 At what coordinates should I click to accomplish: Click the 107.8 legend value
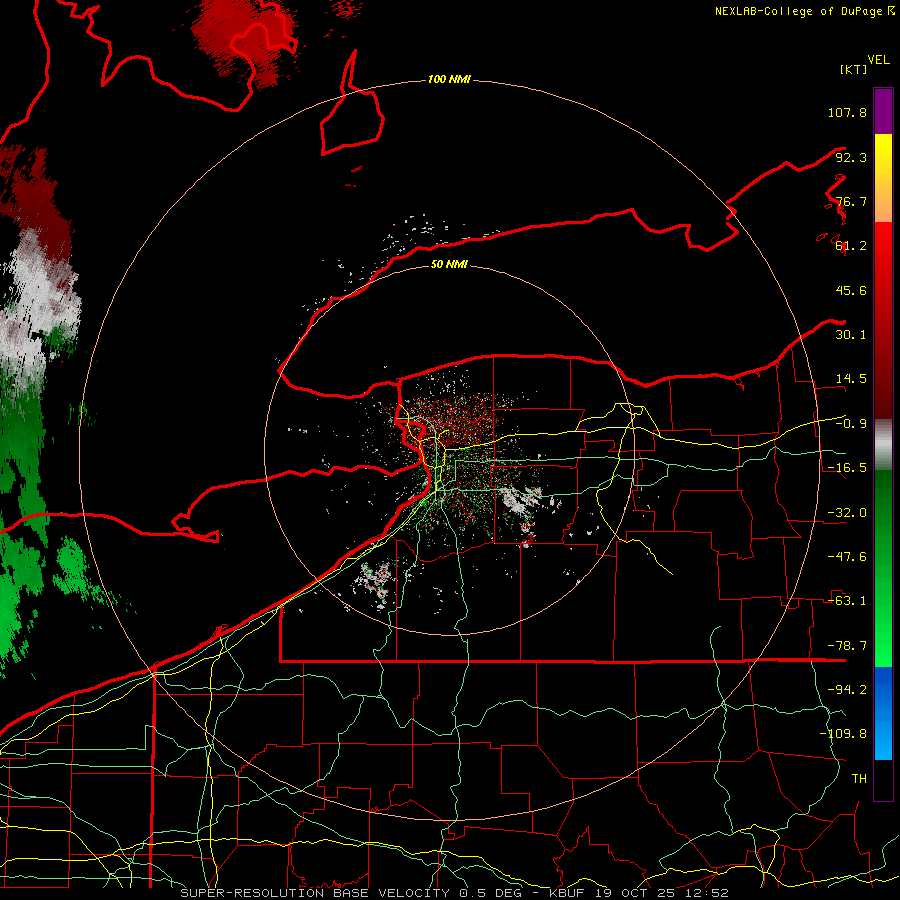[x=847, y=112]
